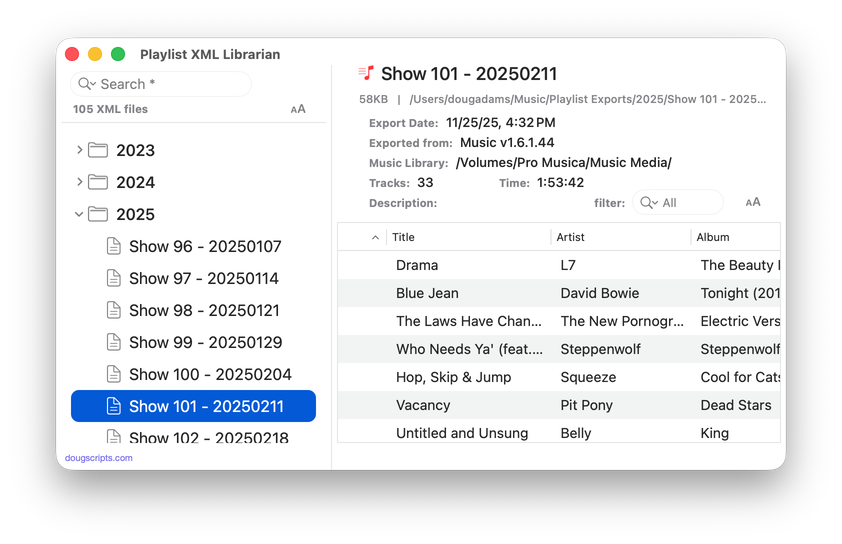842x544 pixels.
Task: Click the Search field in sidebar
Action: click(170, 84)
